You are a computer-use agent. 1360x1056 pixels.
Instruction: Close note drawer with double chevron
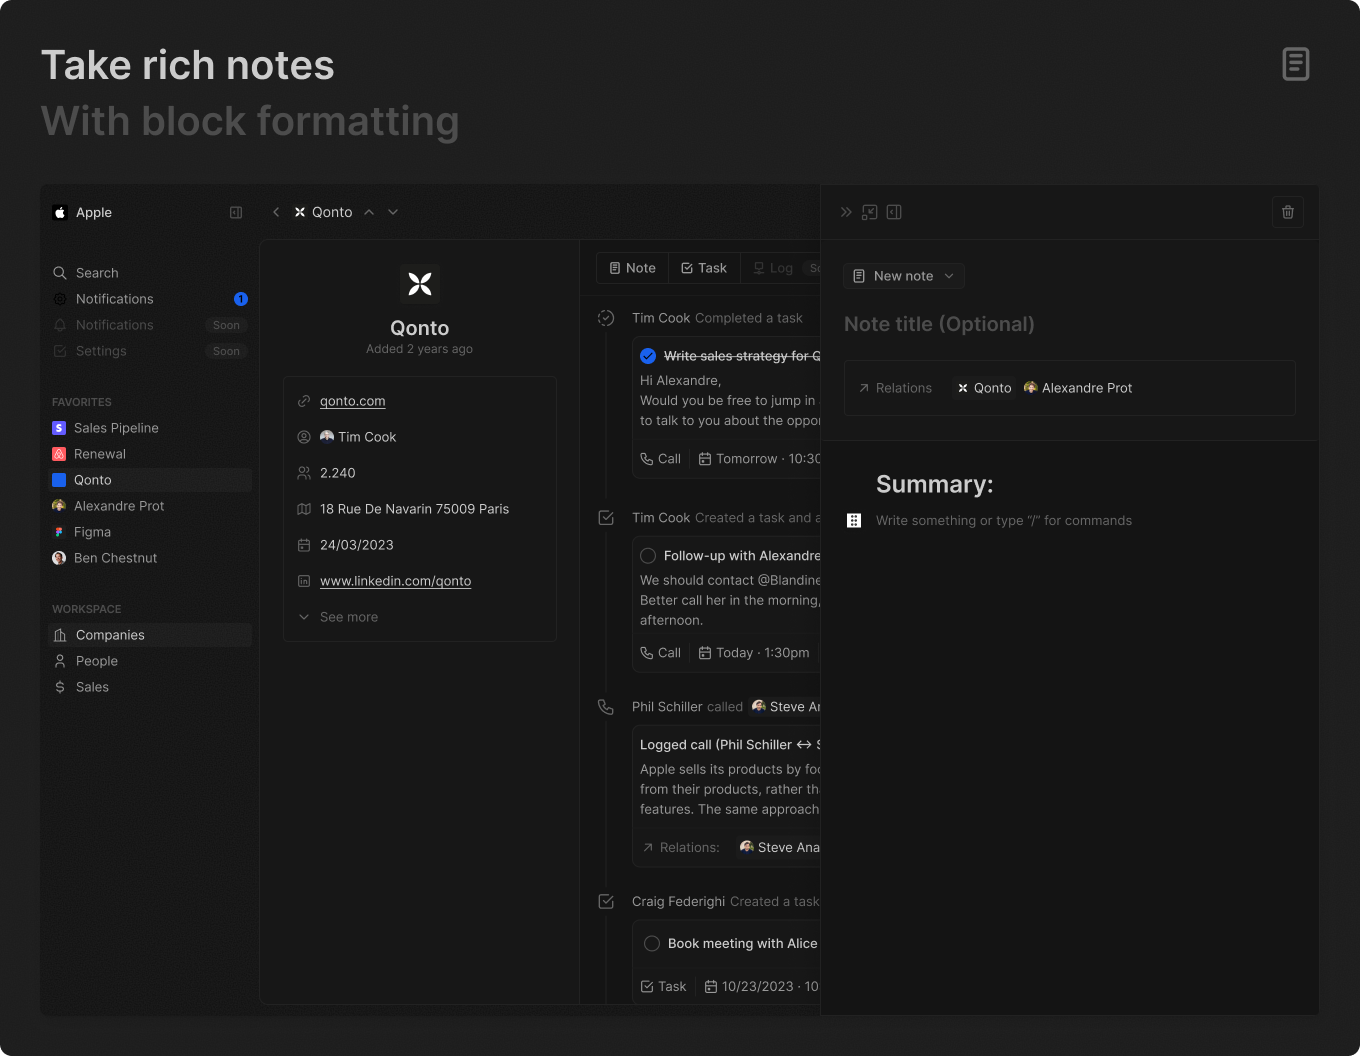pos(846,212)
